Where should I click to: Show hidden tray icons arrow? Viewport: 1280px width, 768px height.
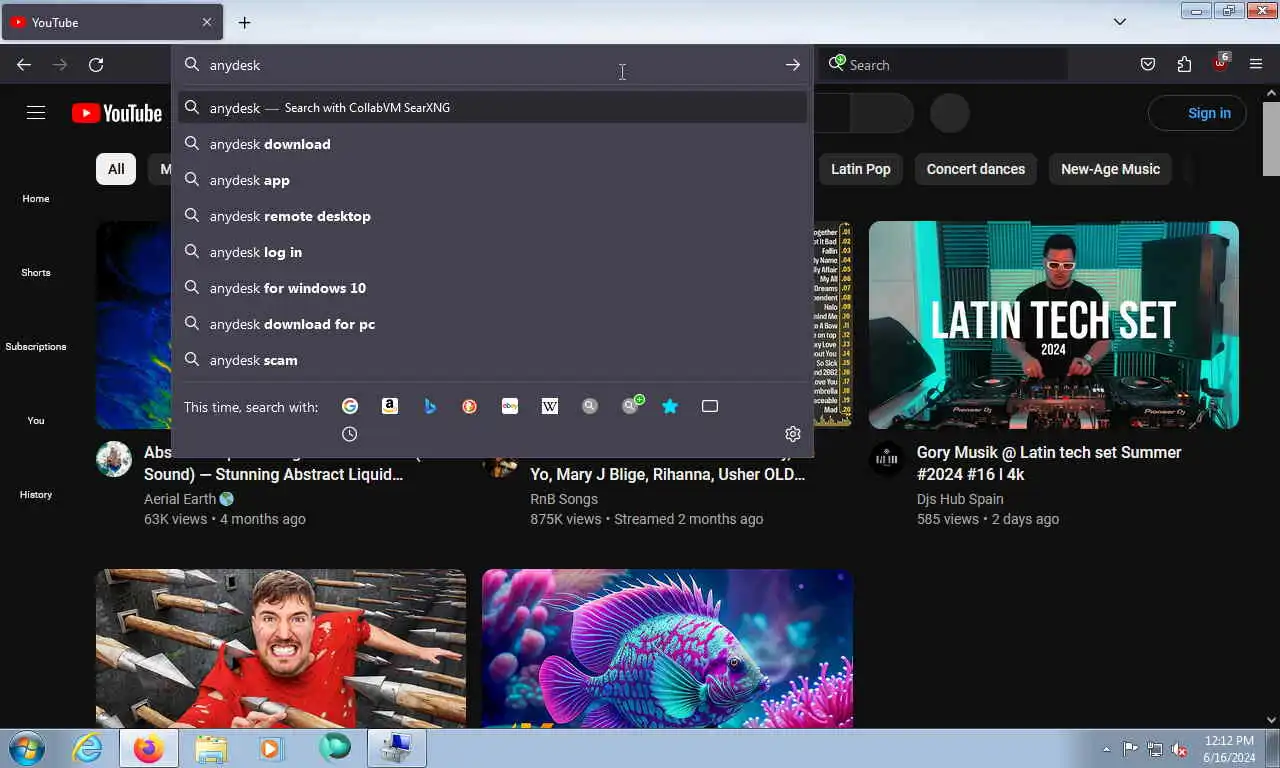pos(1106,749)
